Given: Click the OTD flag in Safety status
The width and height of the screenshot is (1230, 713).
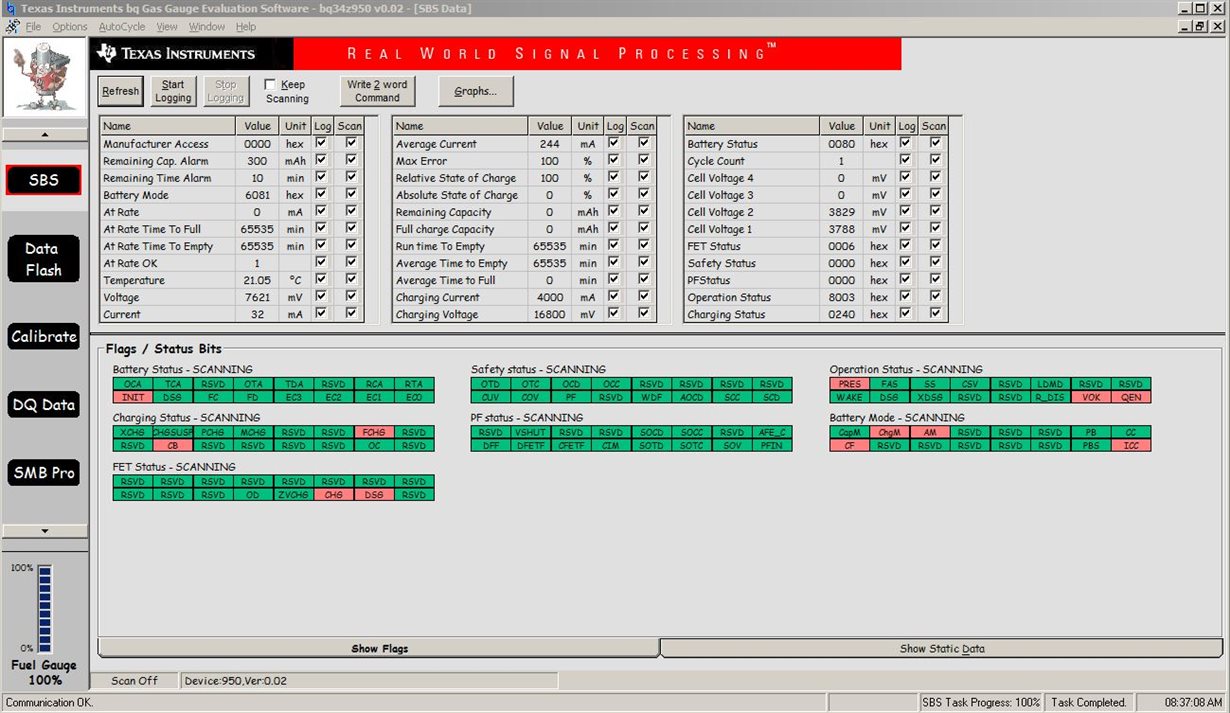Looking at the screenshot, I should tap(491, 384).
